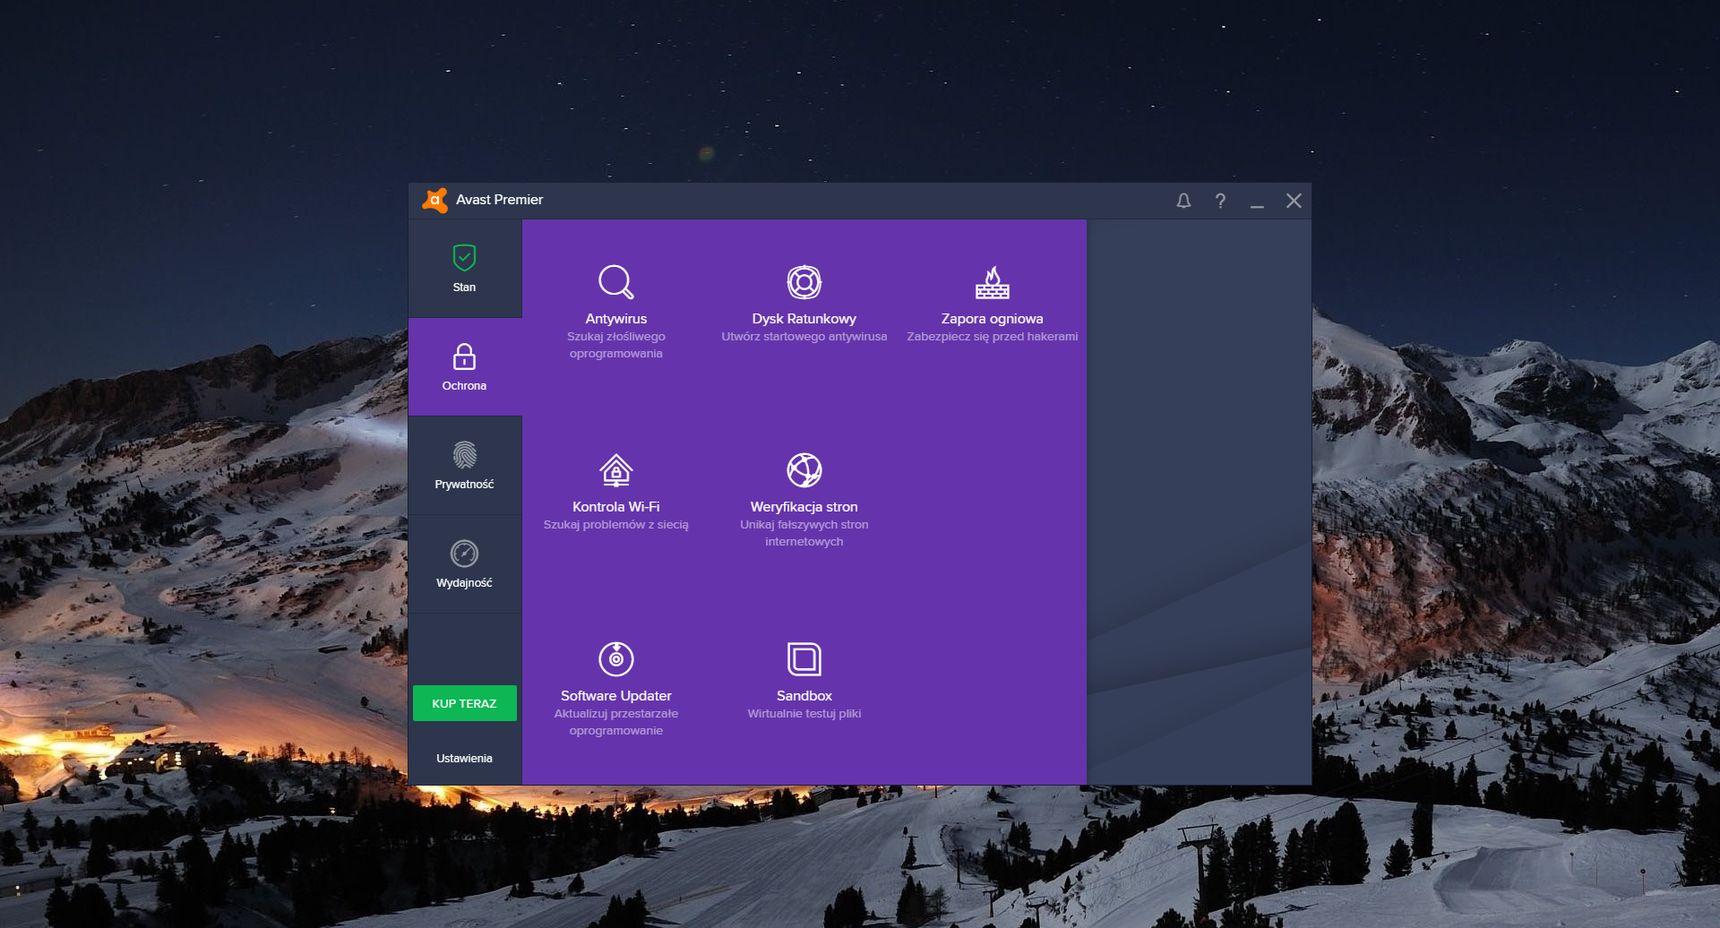1720x928 pixels.
Task: Select the Ochrona lock tab
Action: (464, 367)
